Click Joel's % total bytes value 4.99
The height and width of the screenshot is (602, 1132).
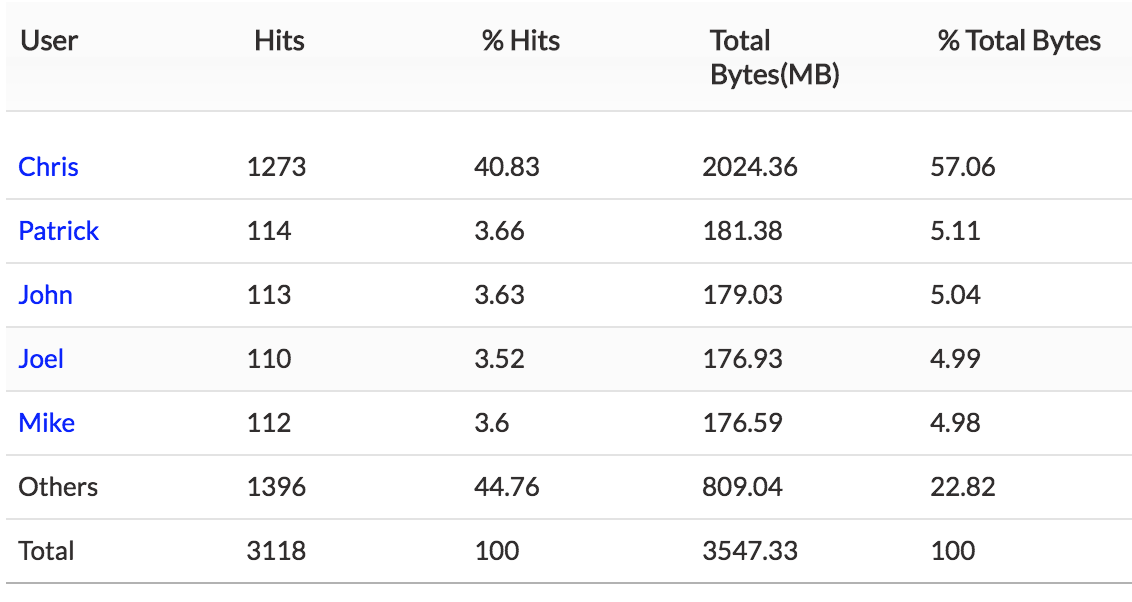click(955, 359)
